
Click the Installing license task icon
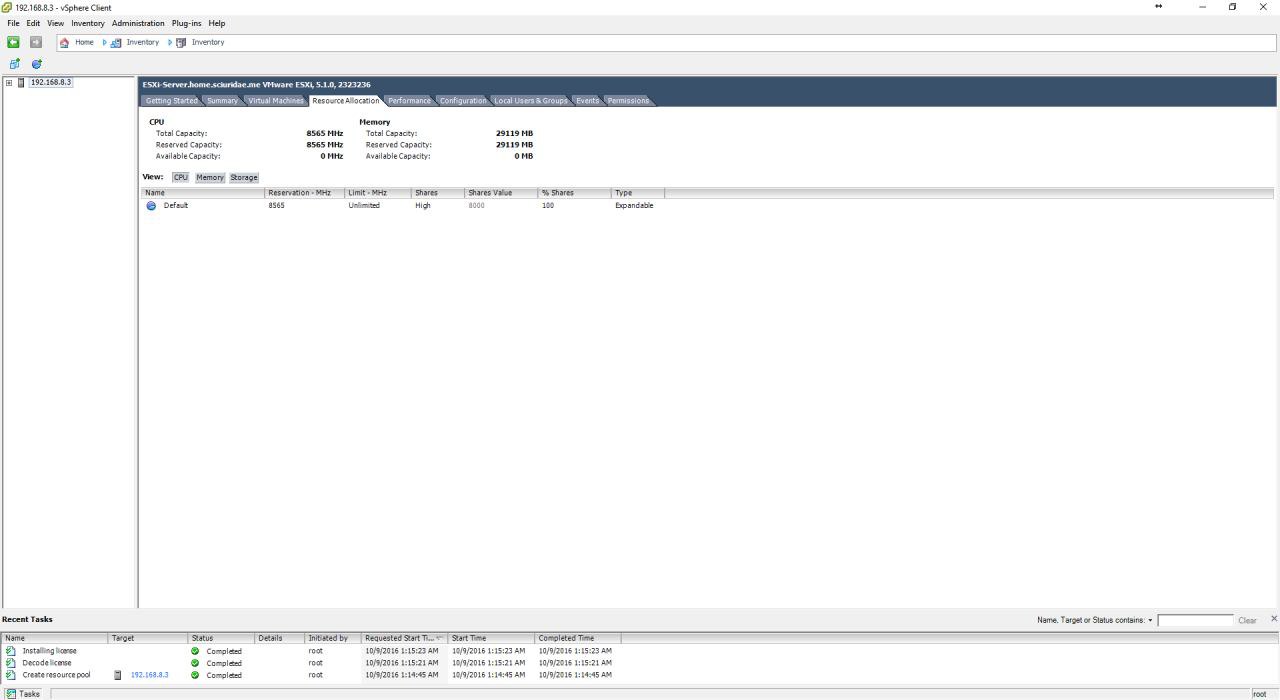(x=11, y=650)
